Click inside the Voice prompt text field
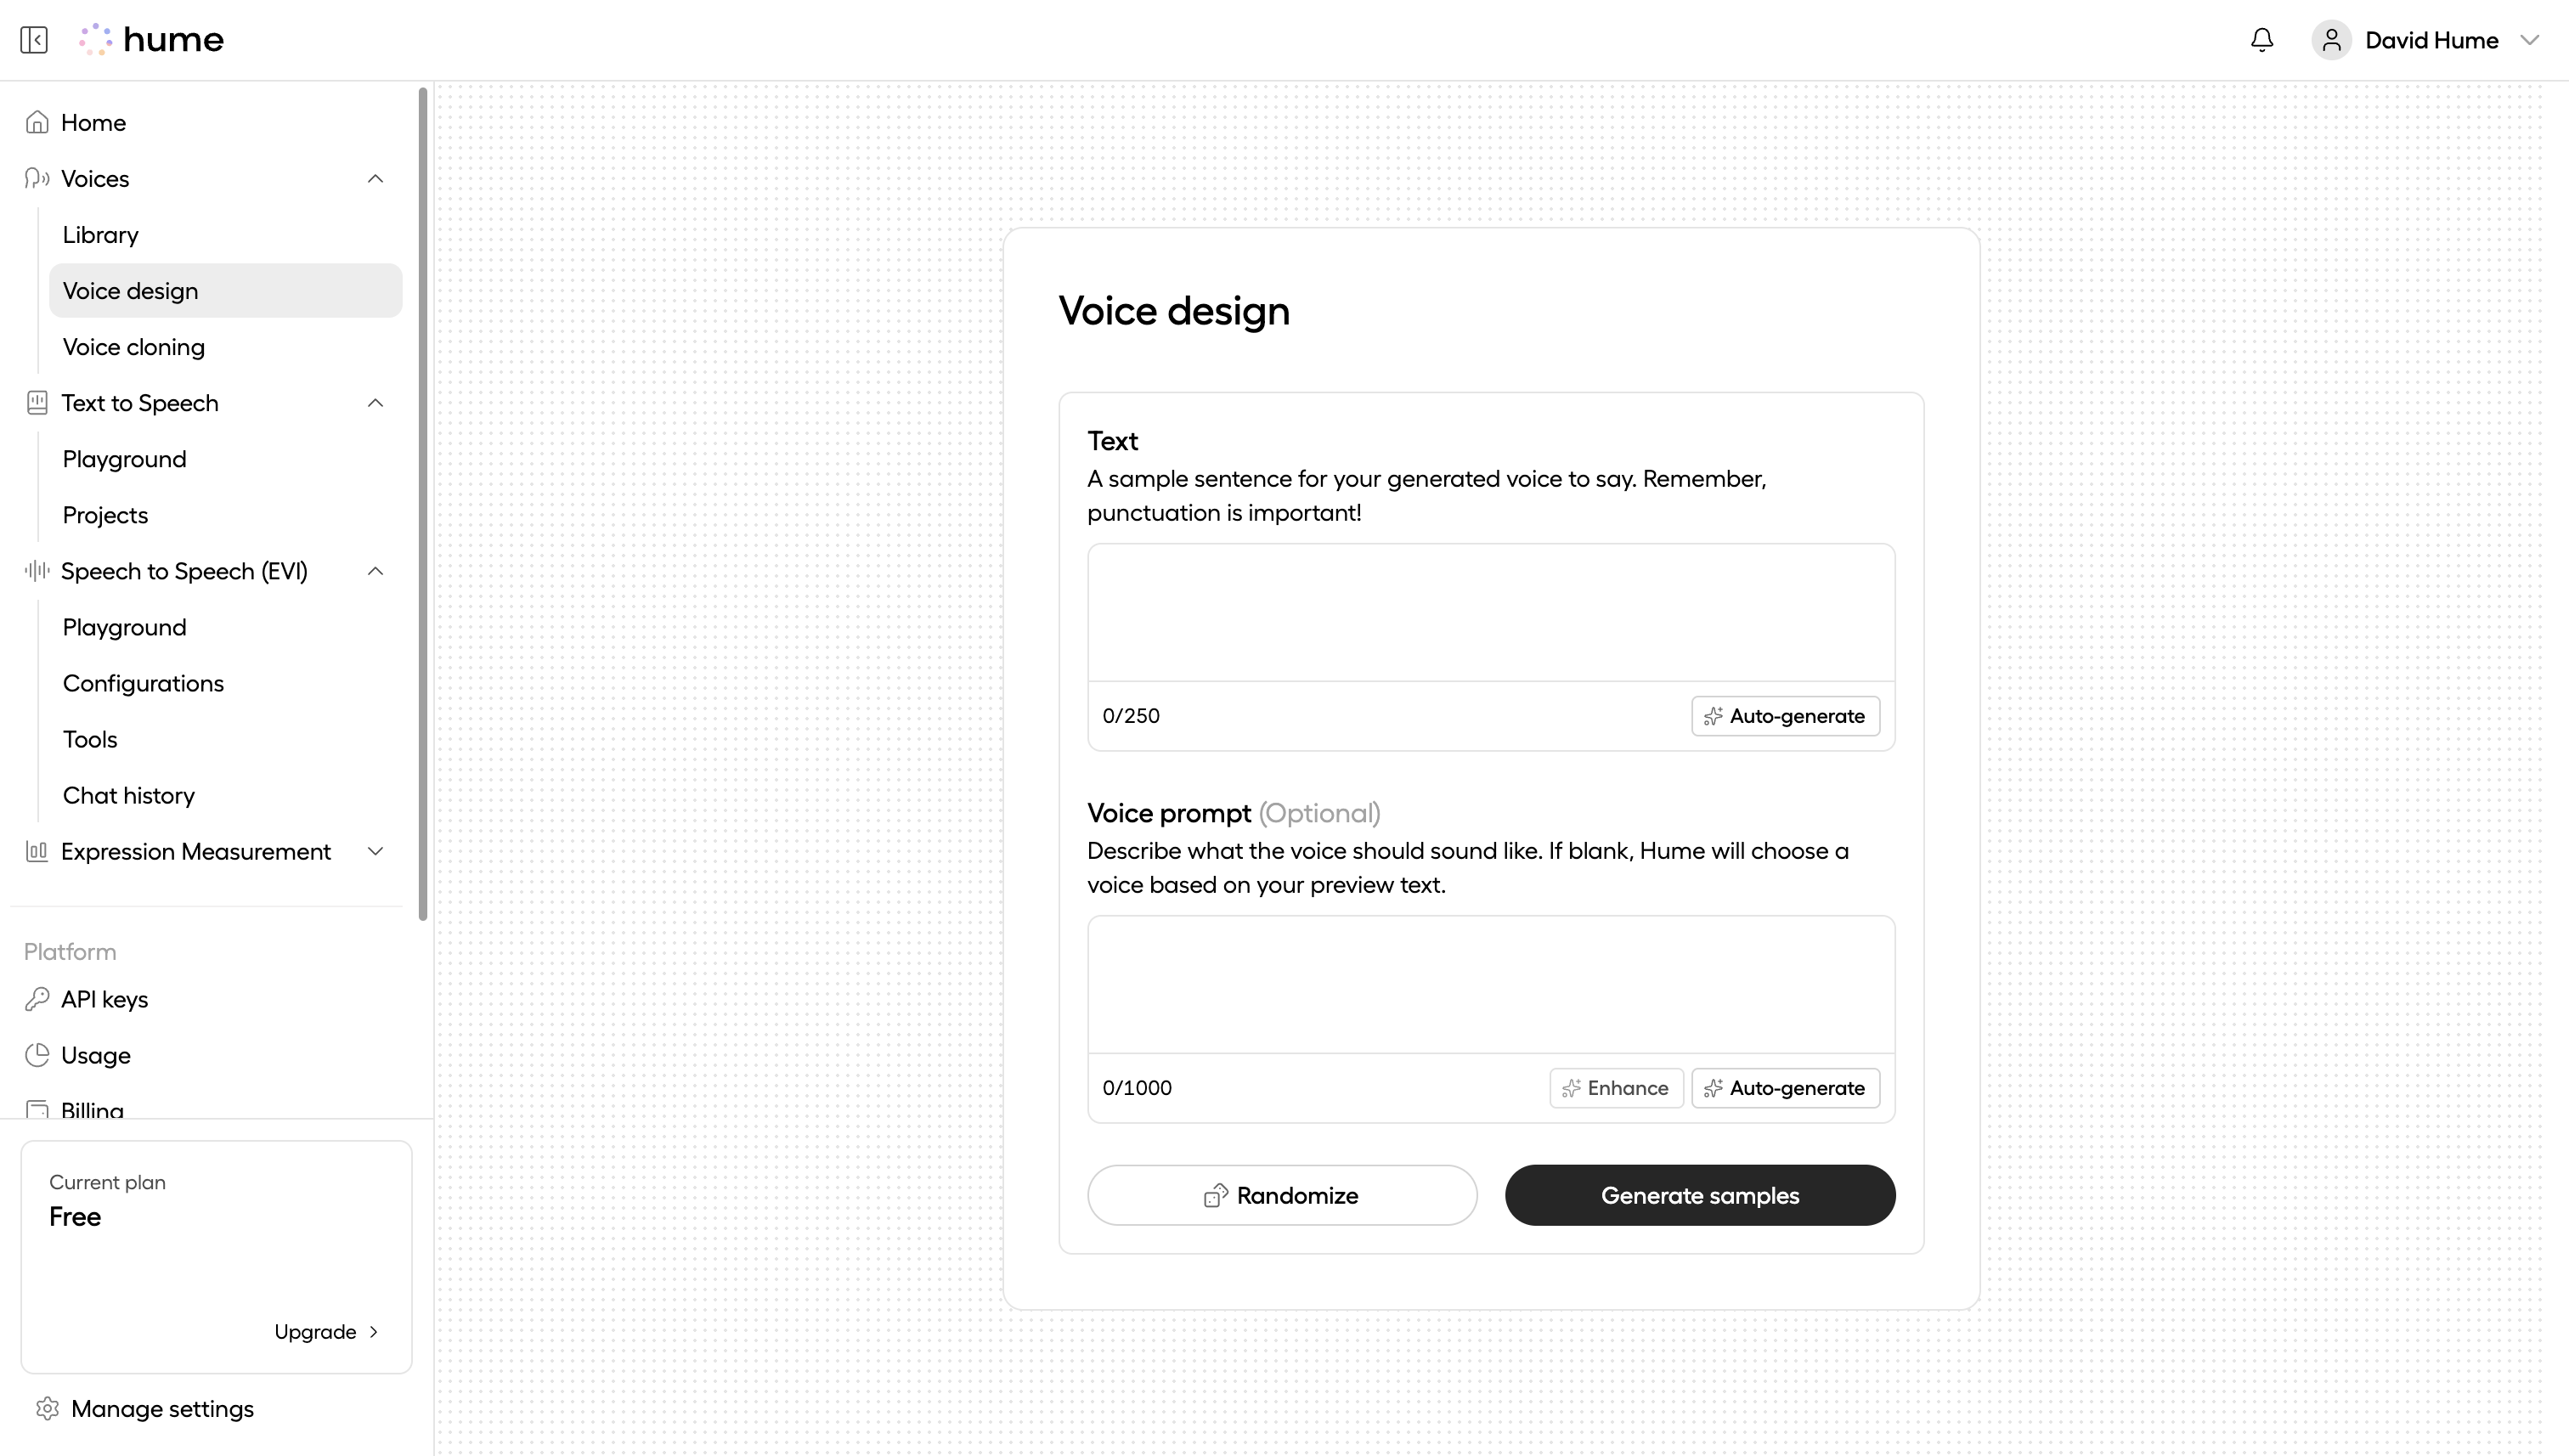2569x1456 pixels. 1490,985
